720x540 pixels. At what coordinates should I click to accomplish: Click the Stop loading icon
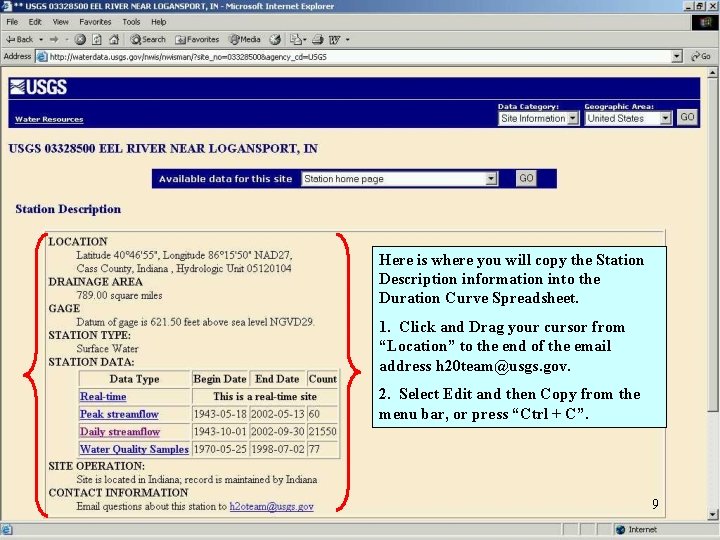[x=80, y=39]
